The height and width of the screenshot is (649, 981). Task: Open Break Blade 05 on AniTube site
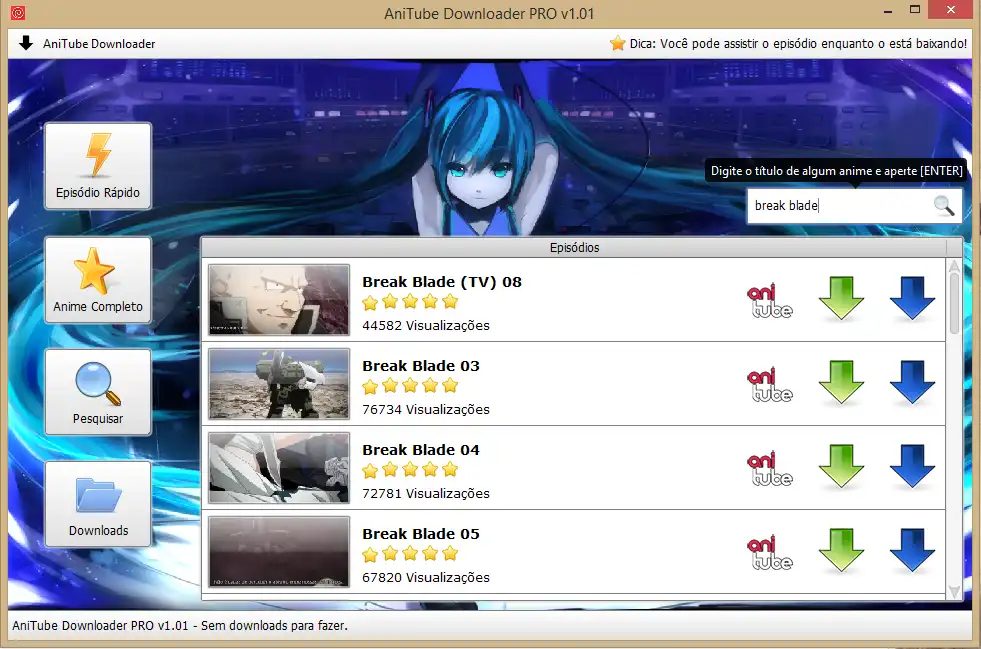[x=770, y=552]
